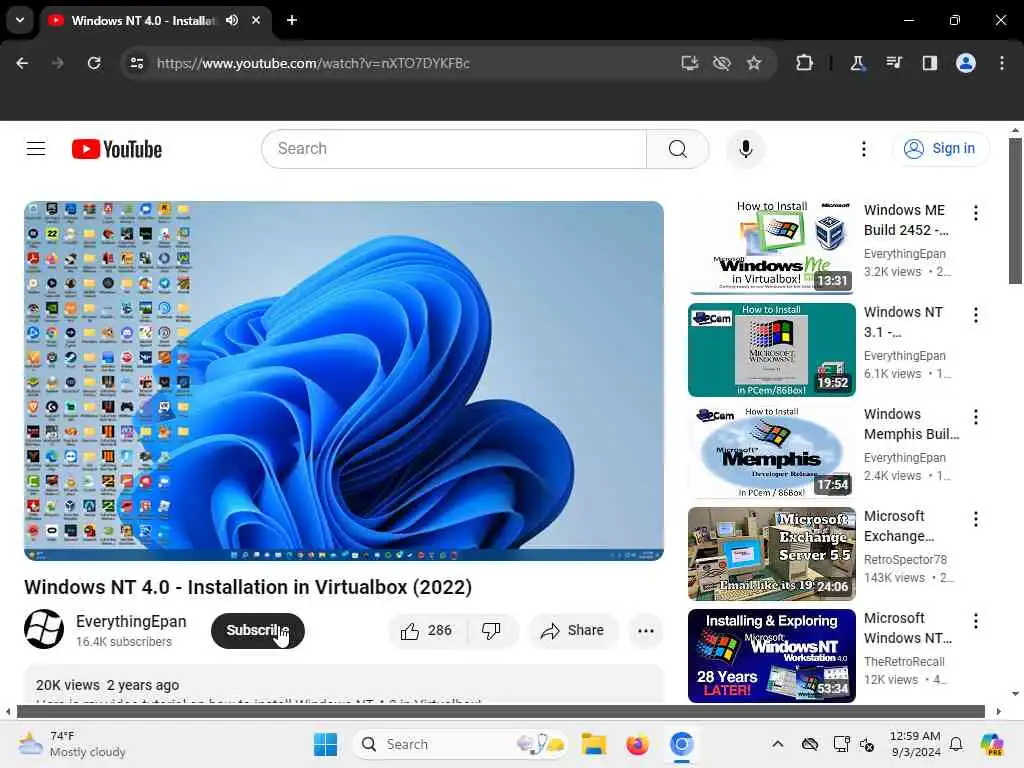Click the horizontal scrollbar at bottom

[500, 711]
